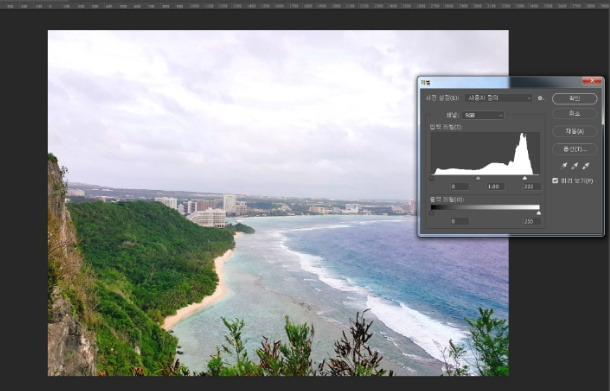Viewport: 610px width, 391px height.
Task: Toggle the 미리 보기(P) preview checkbox
Action: (555, 181)
